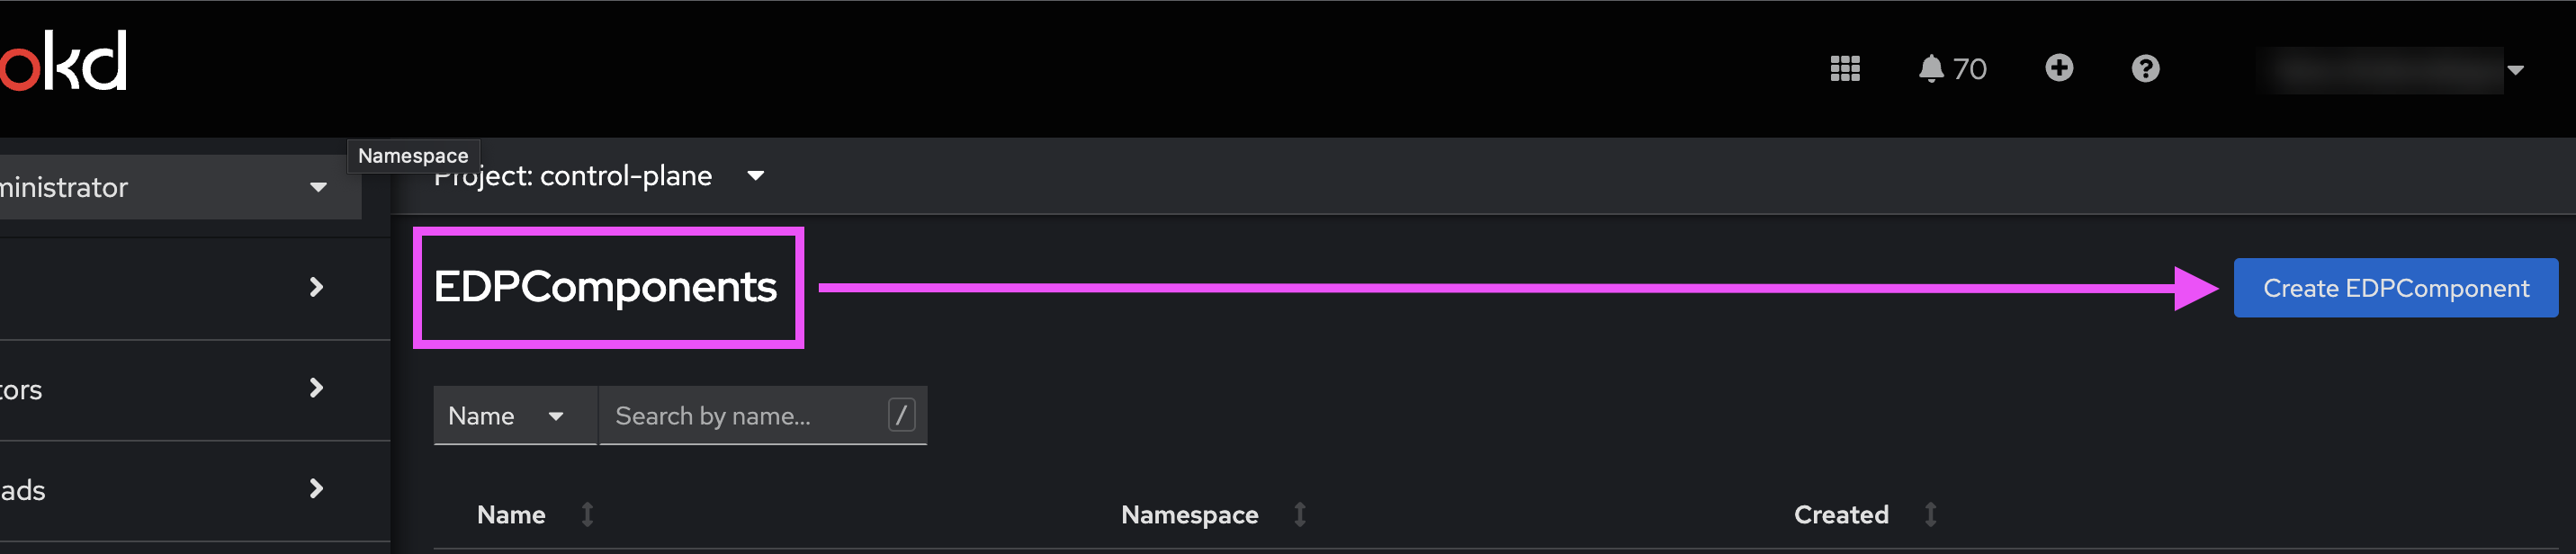The height and width of the screenshot is (554, 2576).
Task: Sort table by Created column arrows
Action: 1930,514
